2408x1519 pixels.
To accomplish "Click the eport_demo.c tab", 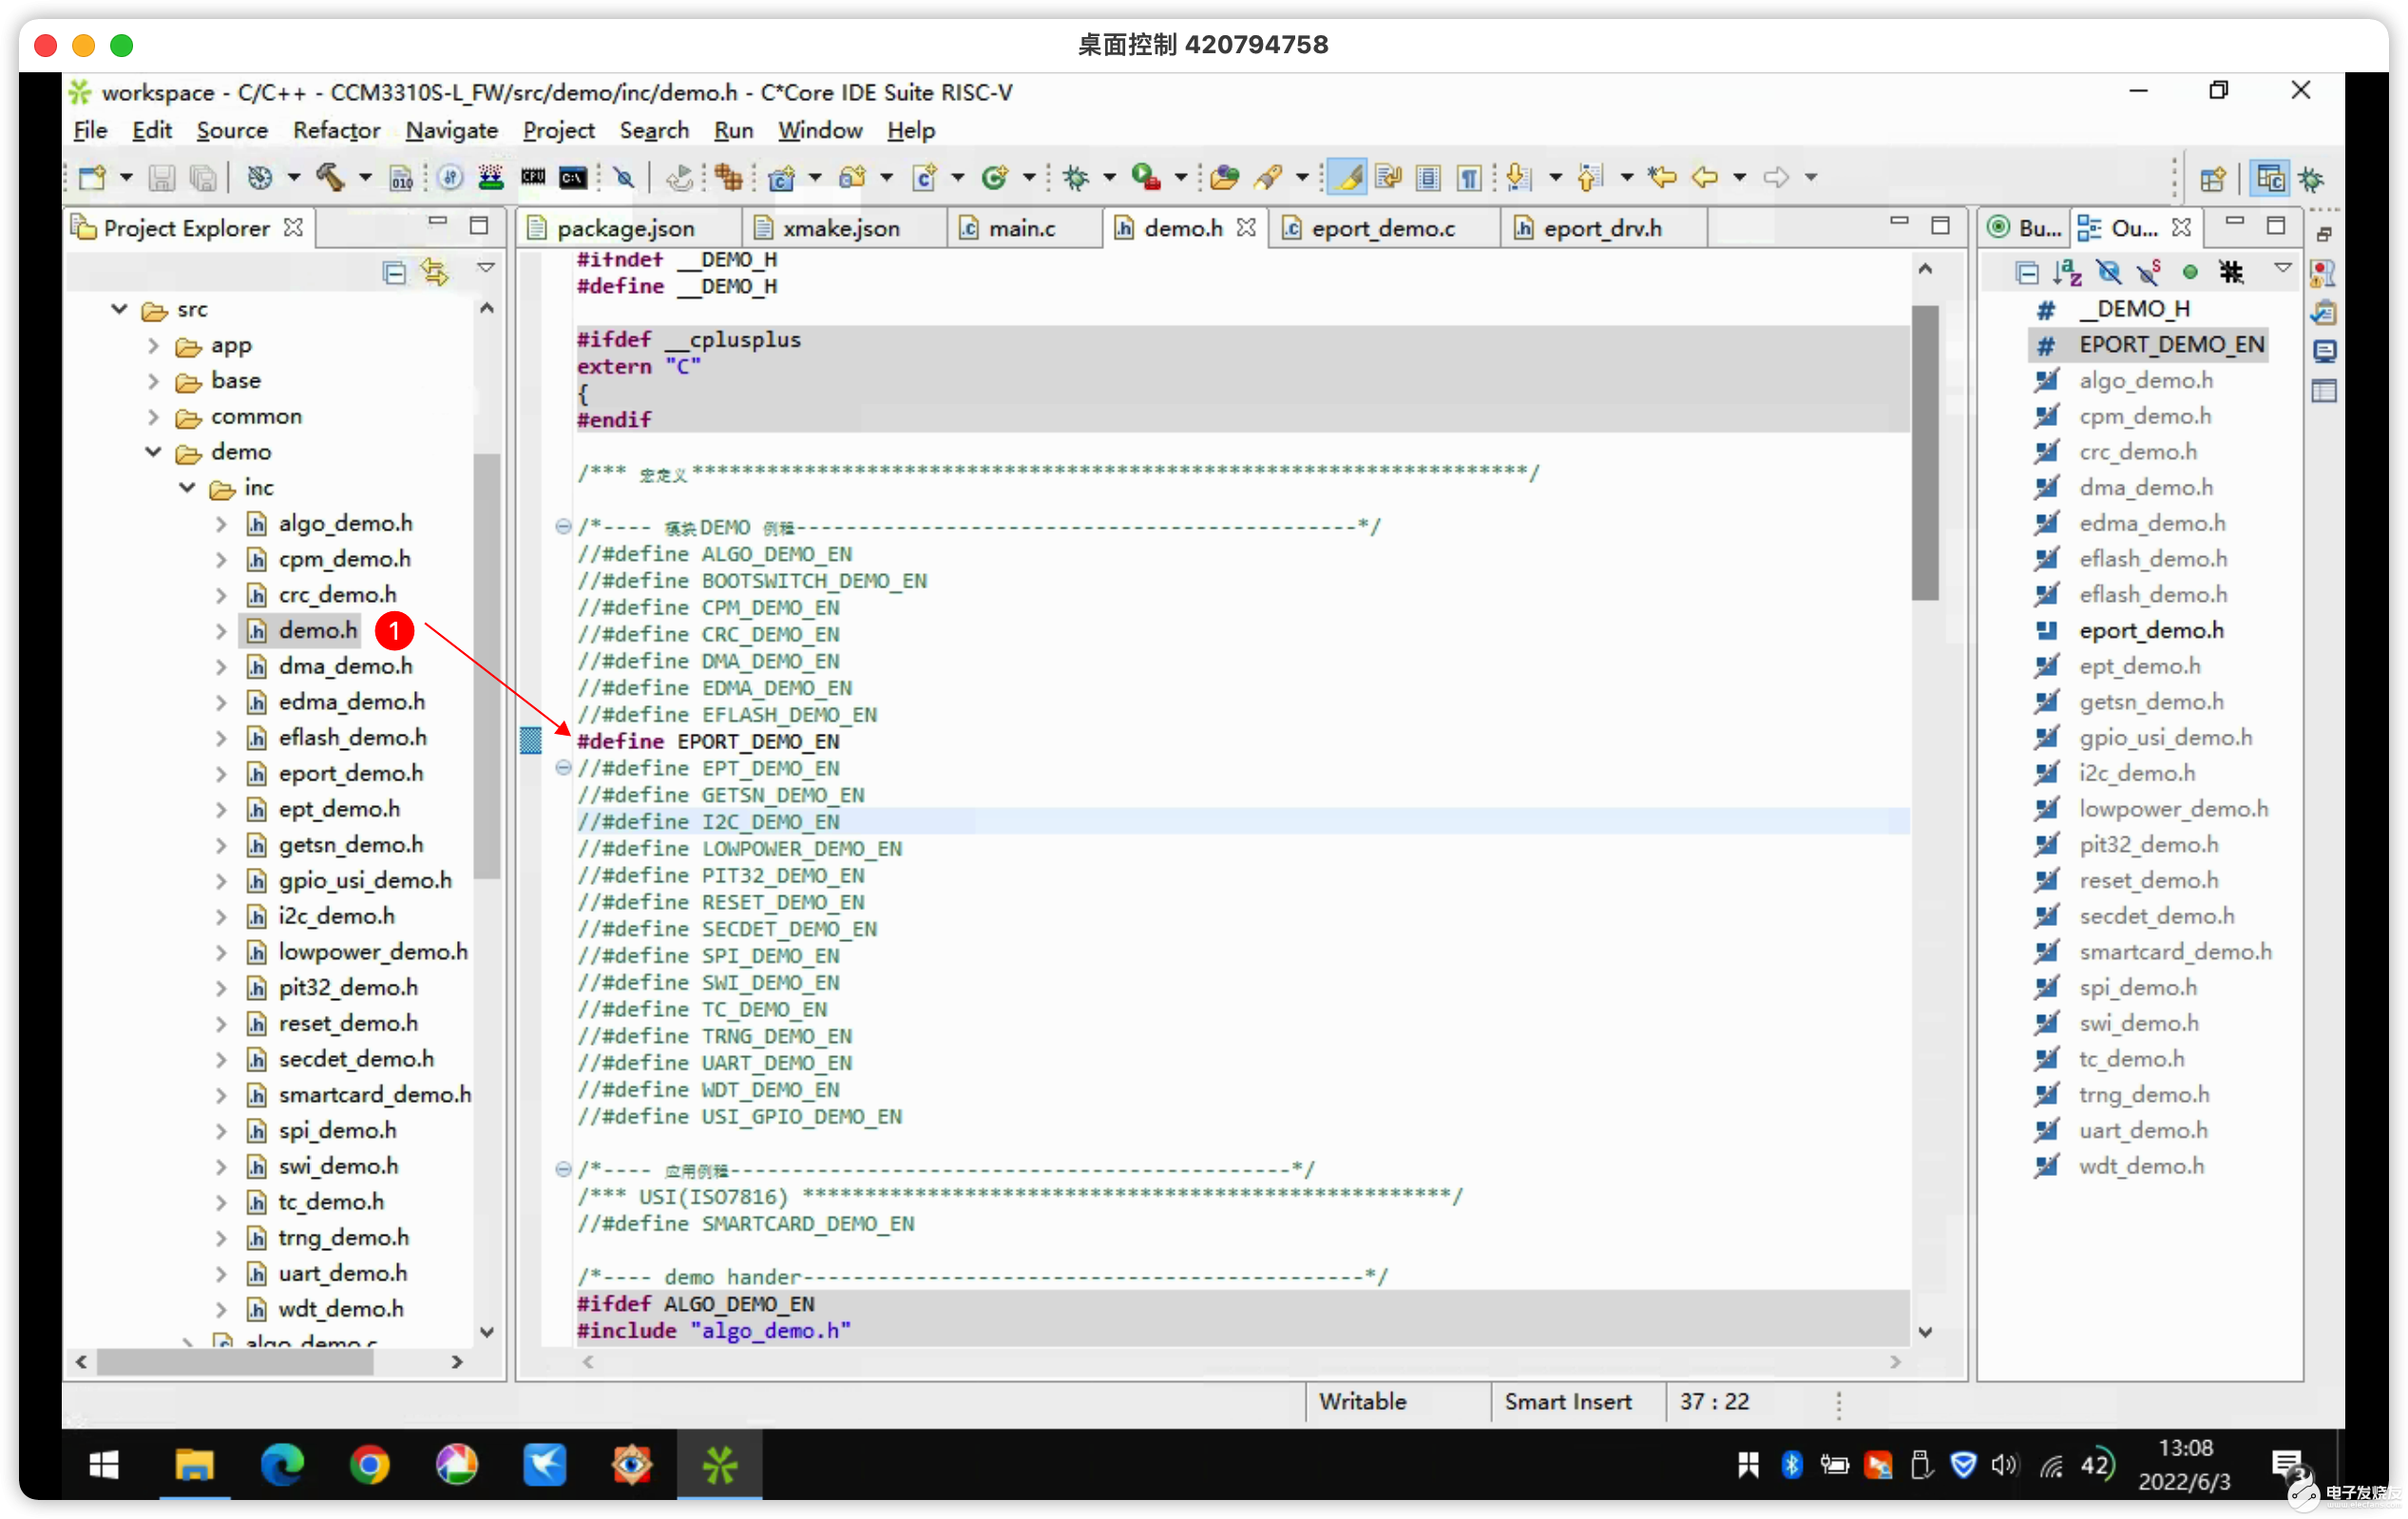I will pos(1384,227).
